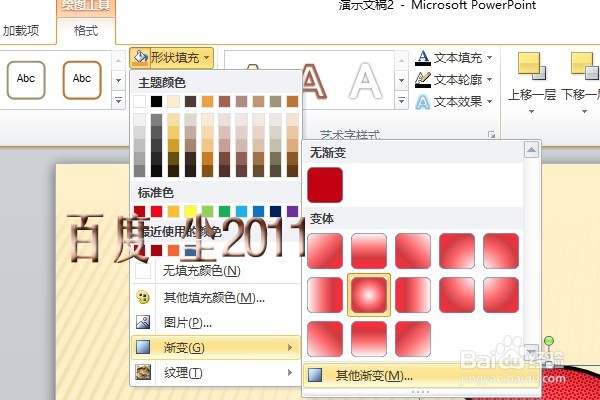Open the 文本填充 text fill dropdown arrow

pyautogui.click(x=489, y=58)
